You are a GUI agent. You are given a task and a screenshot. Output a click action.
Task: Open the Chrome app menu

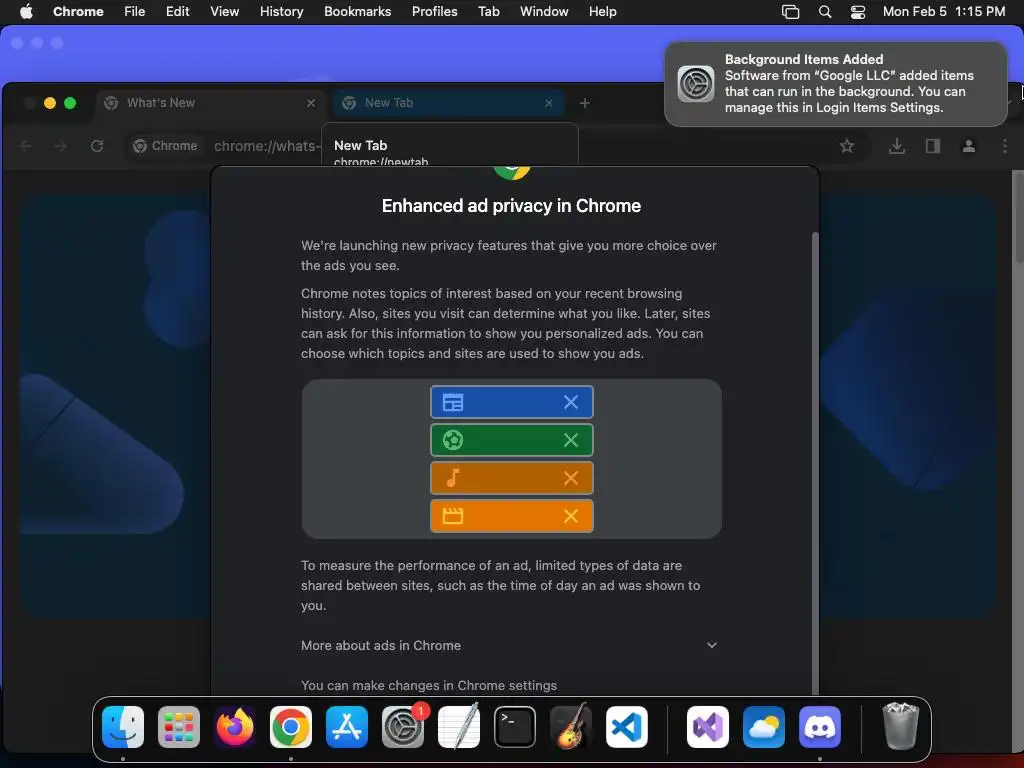coord(78,12)
